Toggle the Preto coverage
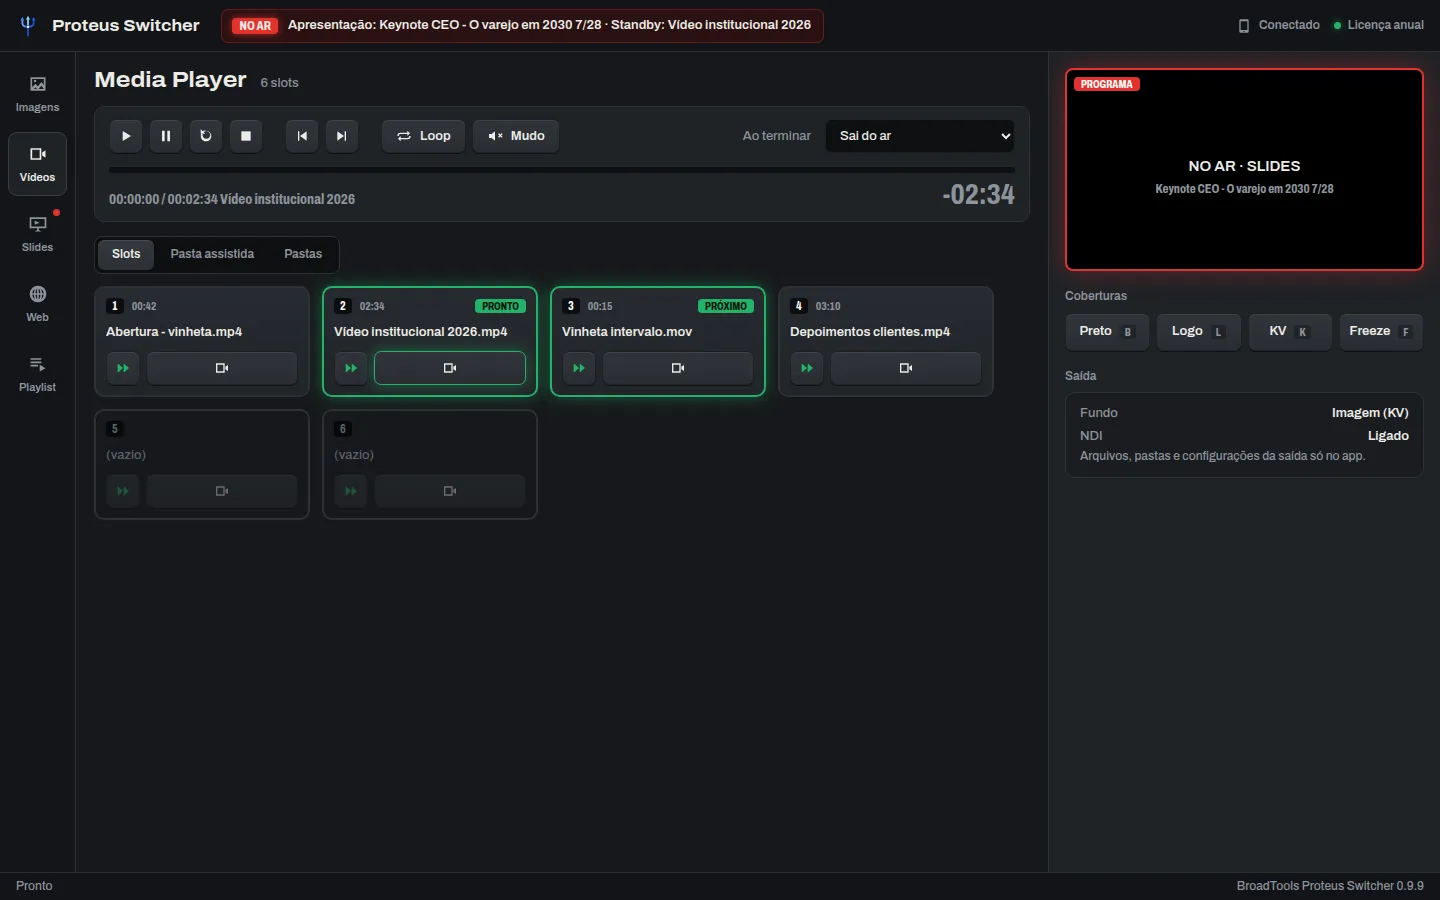Image resolution: width=1440 pixels, height=900 pixels. tap(1107, 331)
